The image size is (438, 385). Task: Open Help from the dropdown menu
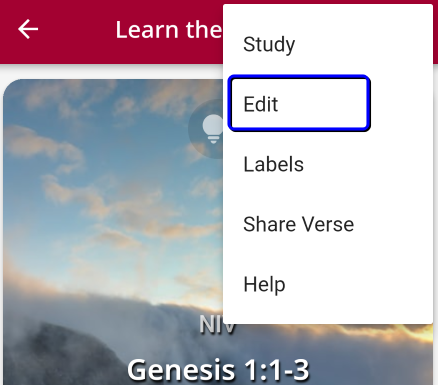tap(328, 284)
